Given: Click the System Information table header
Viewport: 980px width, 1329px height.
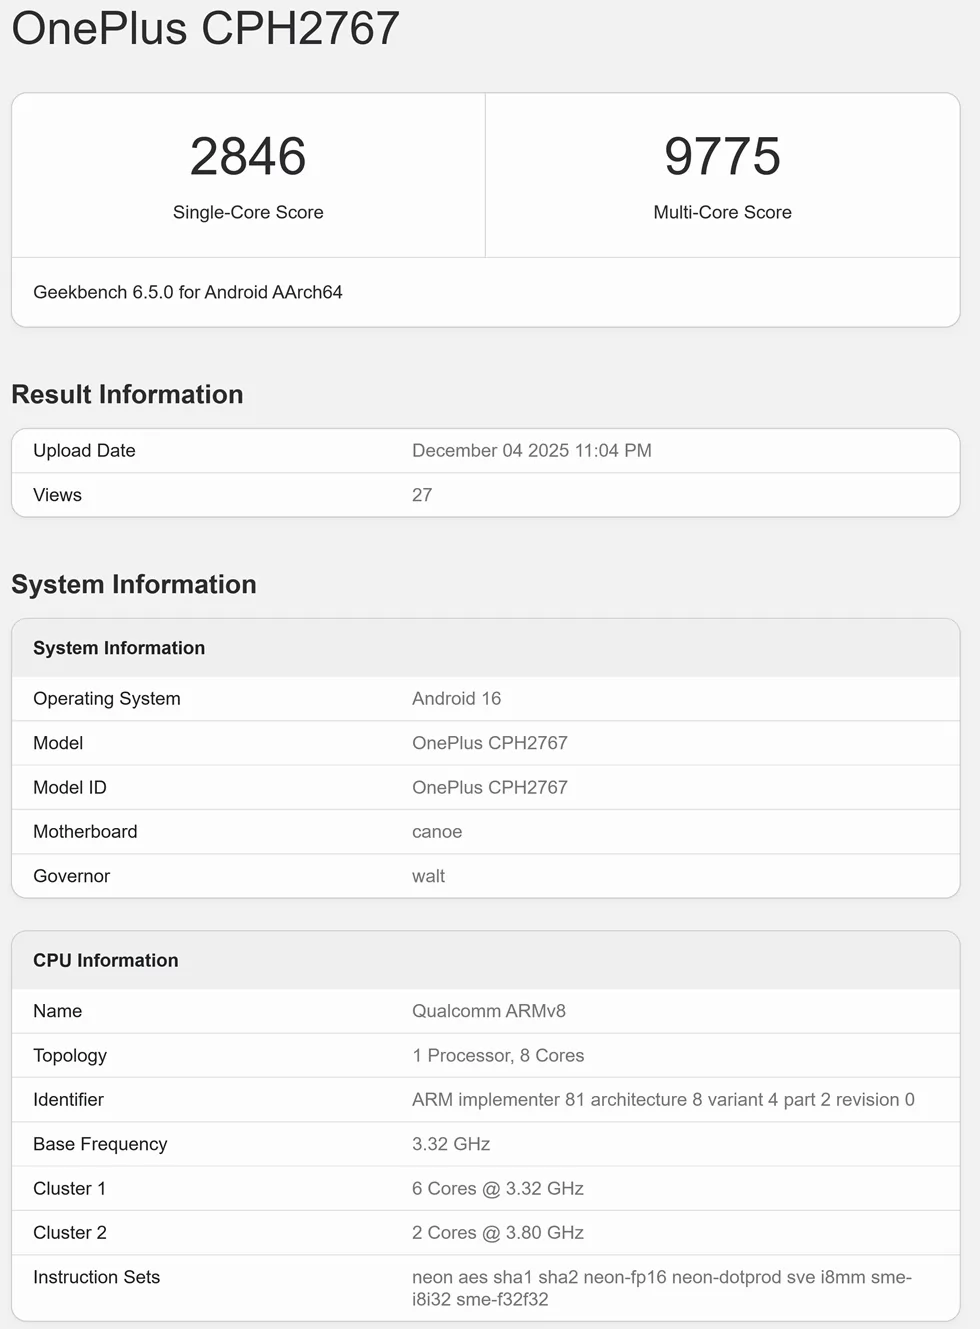Looking at the screenshot, I should 119,648.
